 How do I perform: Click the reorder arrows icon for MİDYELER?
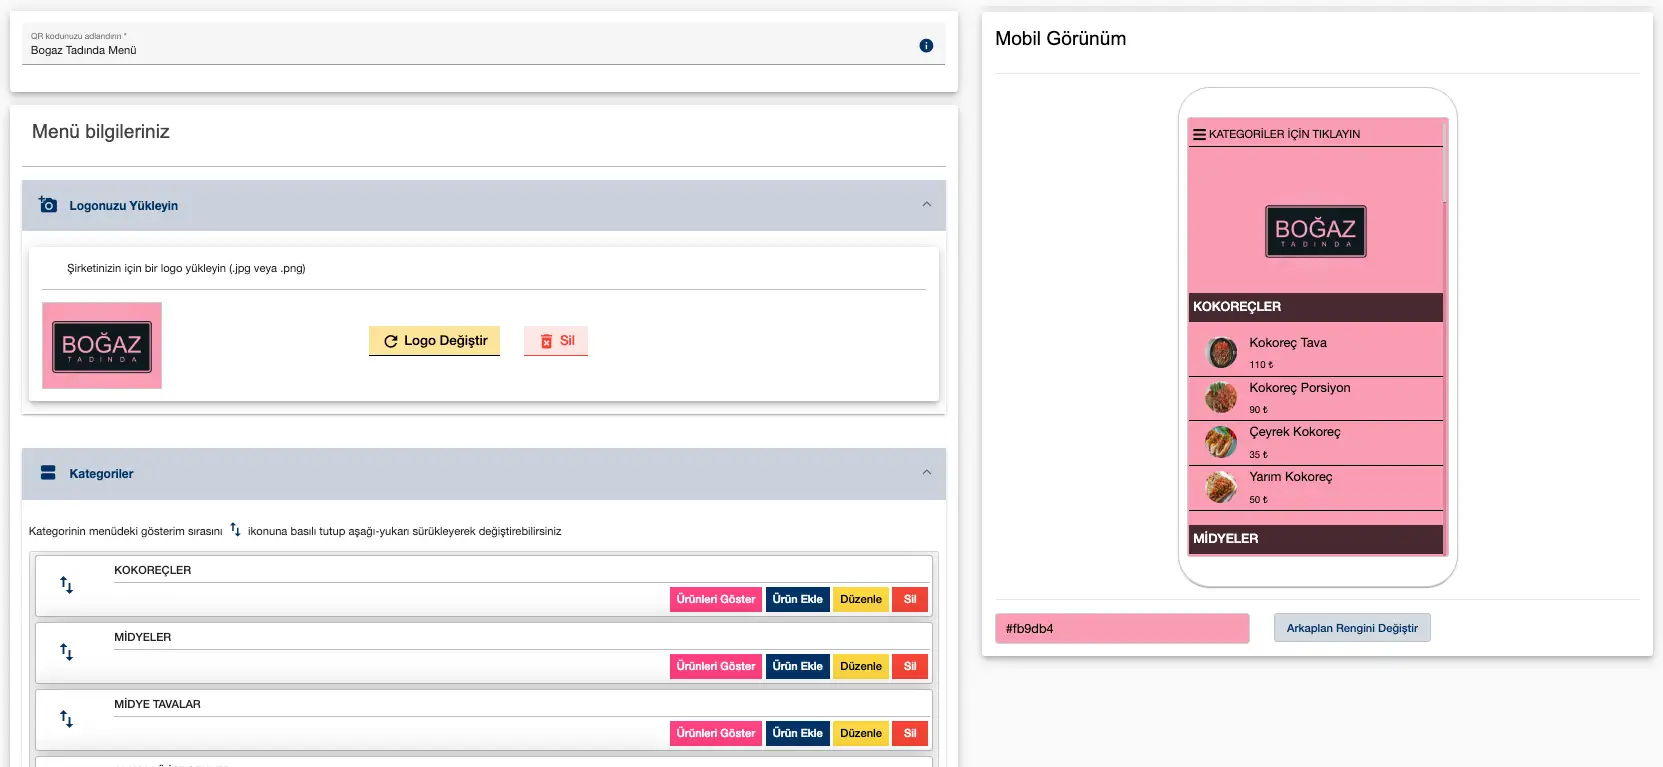67,652
